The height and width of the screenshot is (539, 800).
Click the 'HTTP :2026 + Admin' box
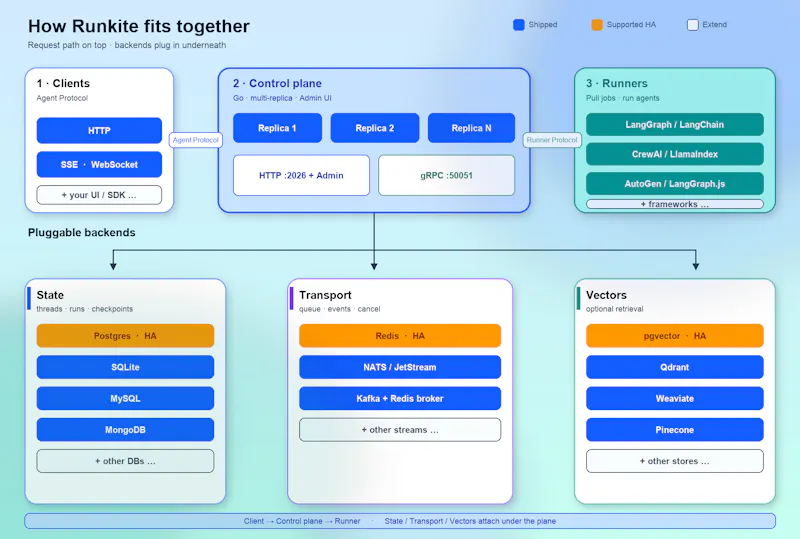point(301,175)
